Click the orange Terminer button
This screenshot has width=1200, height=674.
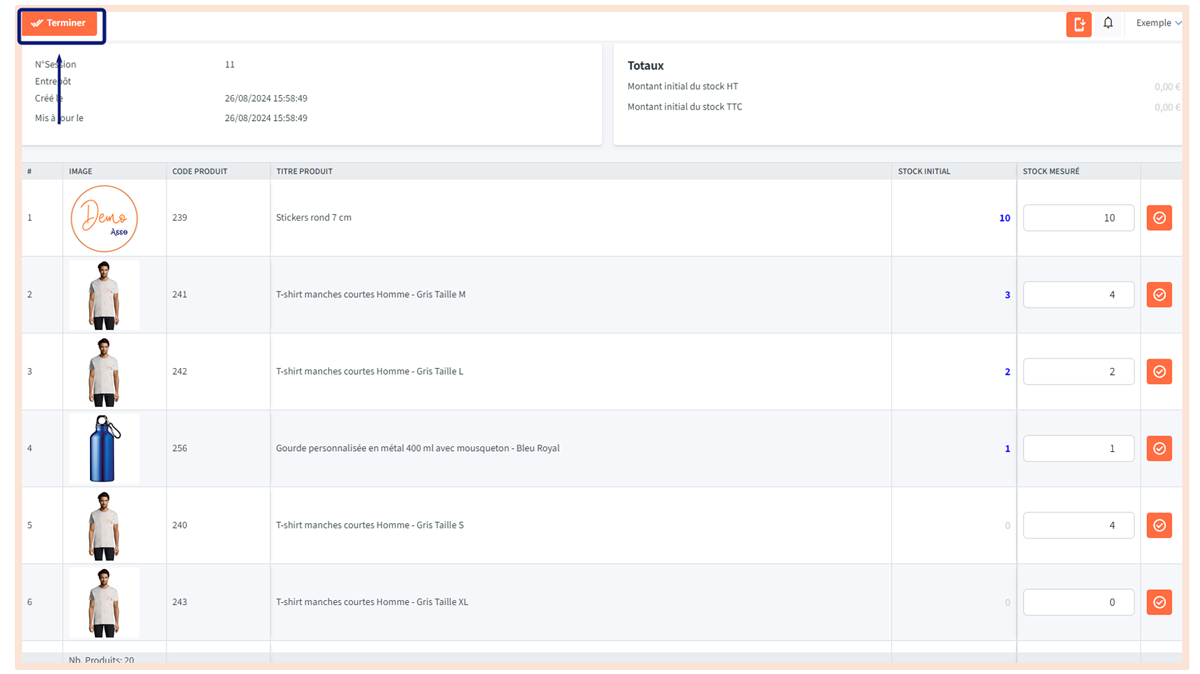pos(59,23)
